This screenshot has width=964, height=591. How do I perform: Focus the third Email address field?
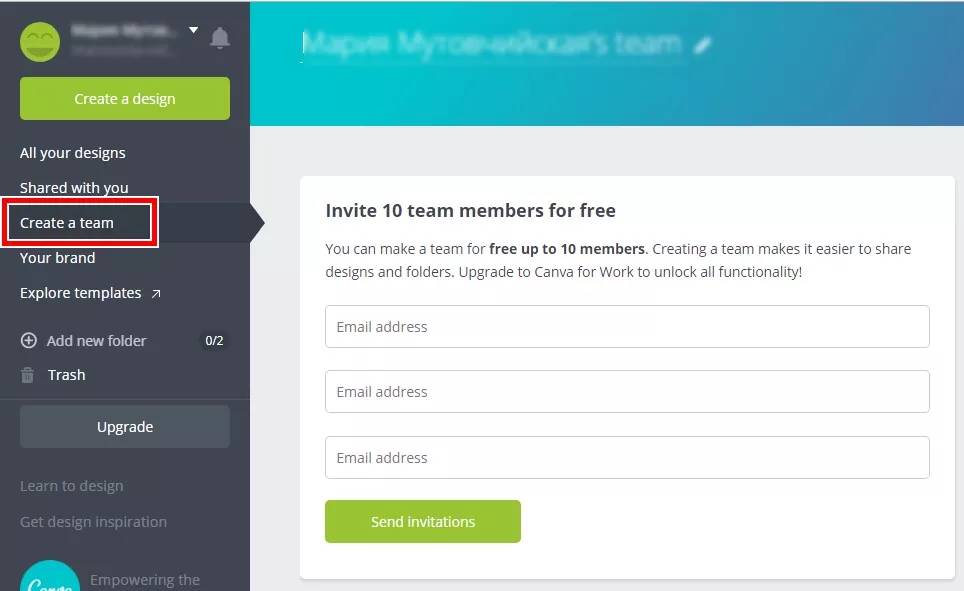coord(627,458)
